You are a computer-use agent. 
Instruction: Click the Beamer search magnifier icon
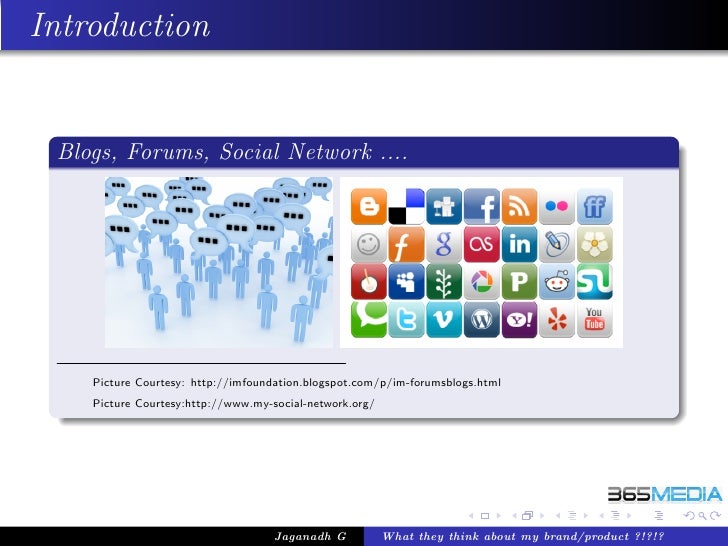click(703, 516)
